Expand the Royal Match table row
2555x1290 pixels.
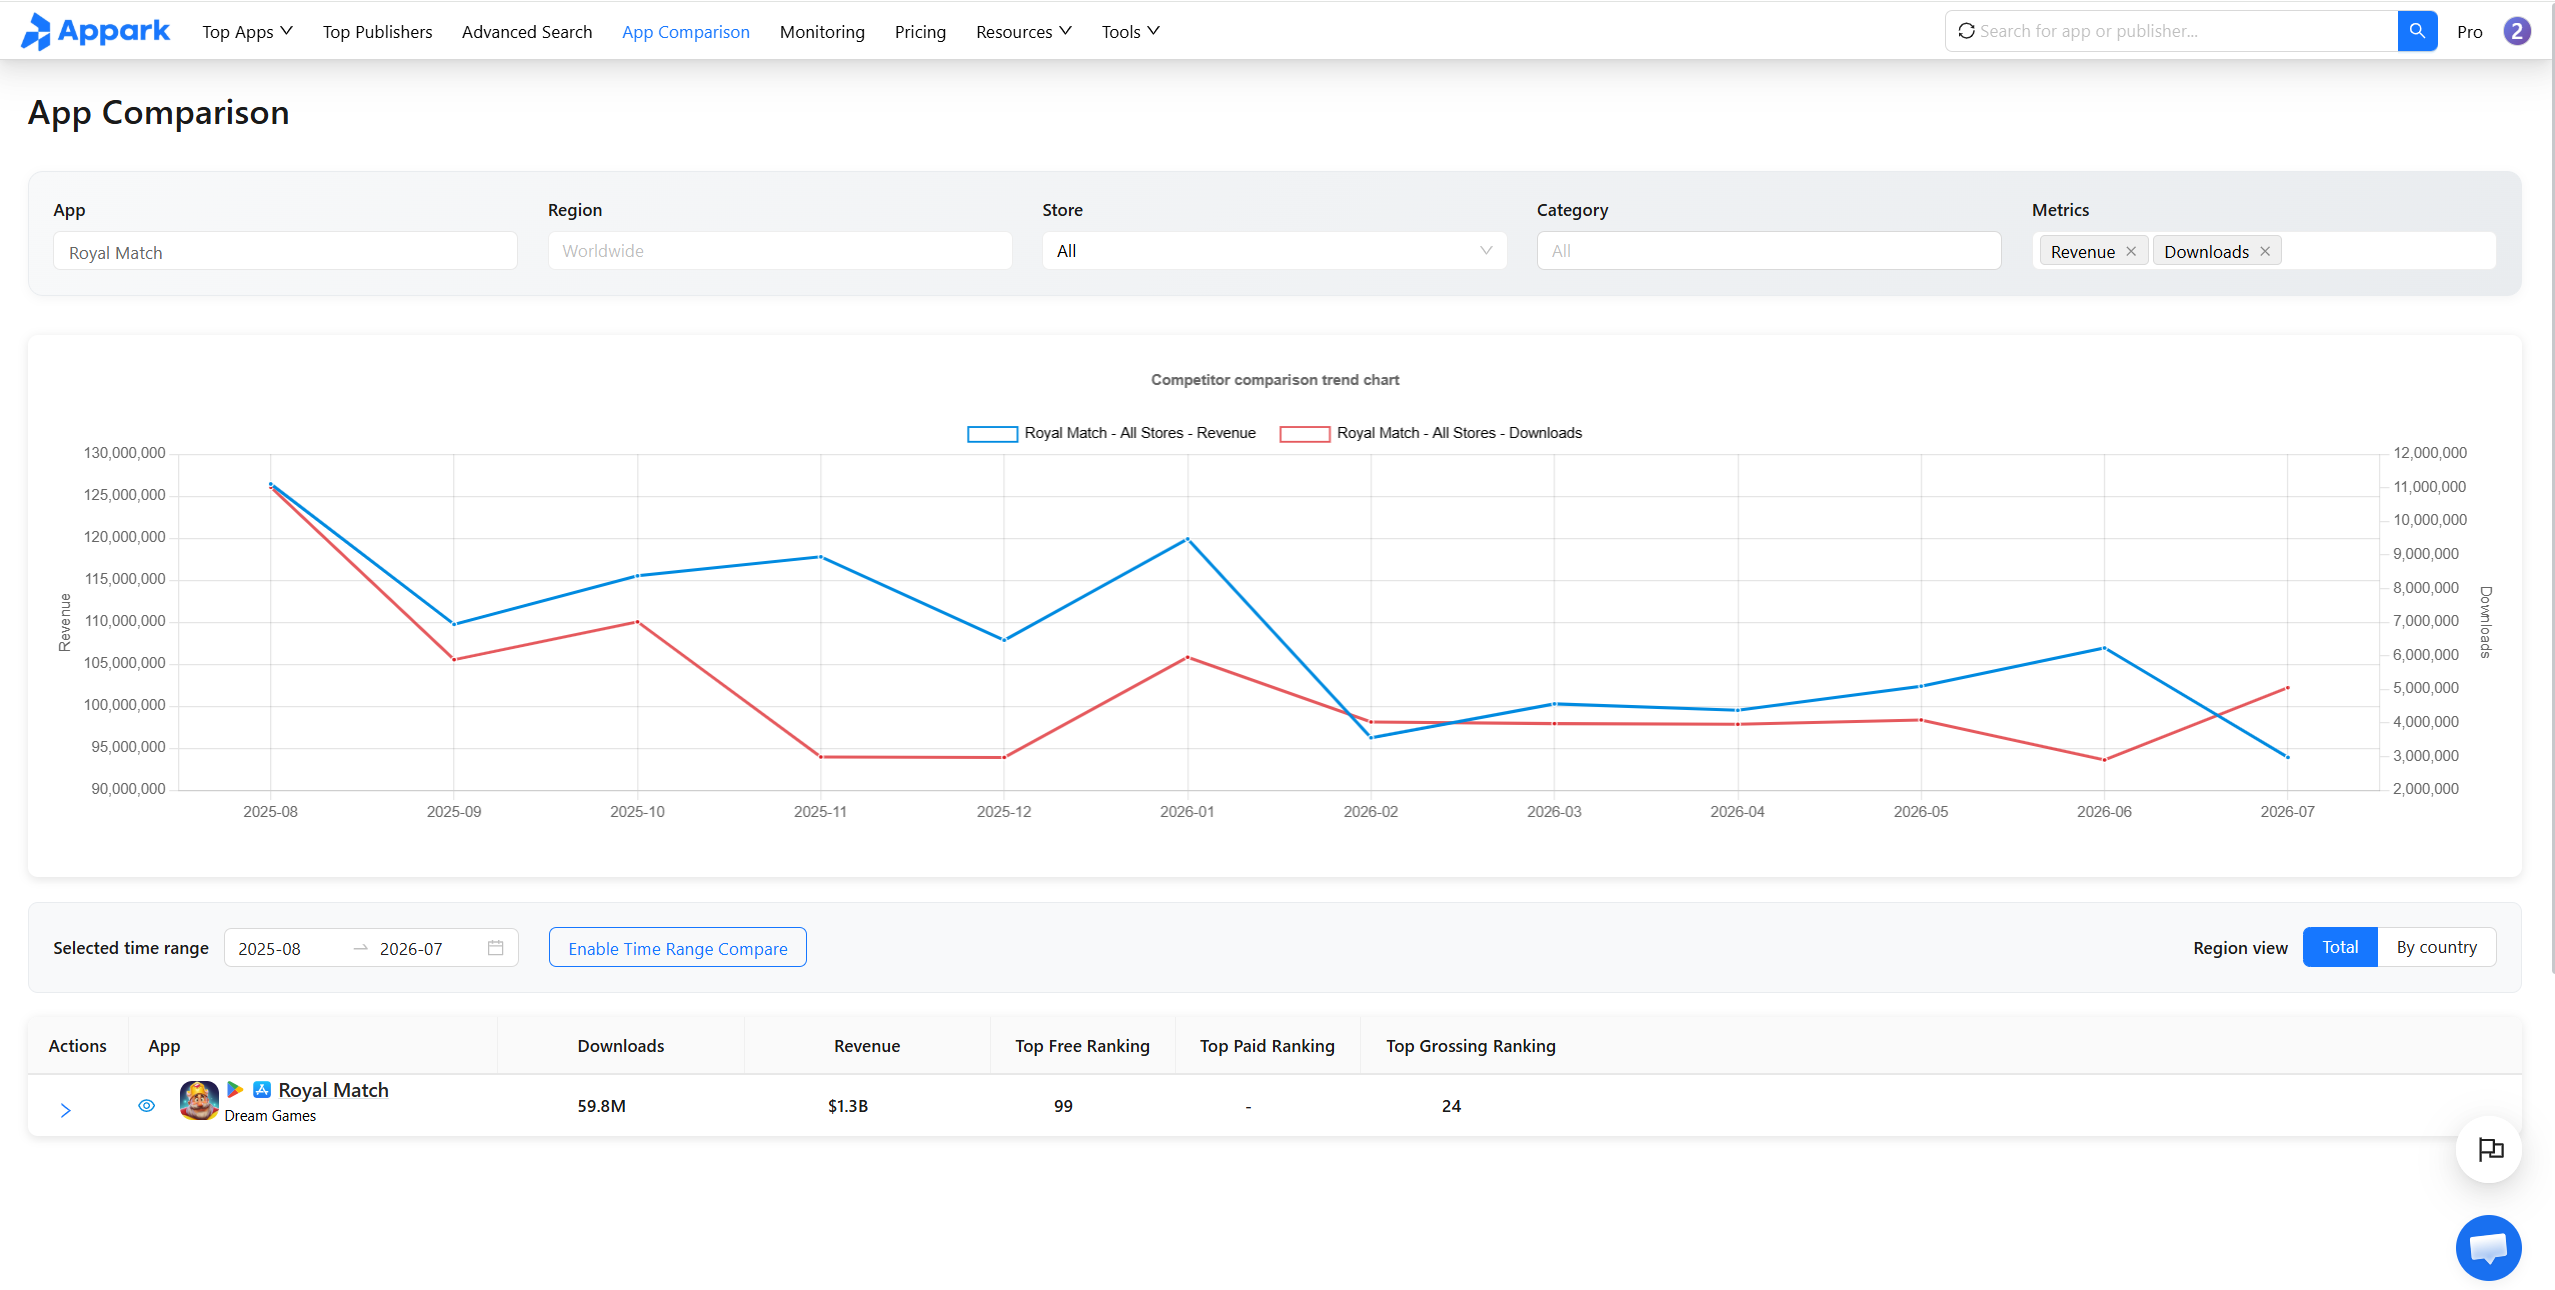click(x=66, y=1110)
